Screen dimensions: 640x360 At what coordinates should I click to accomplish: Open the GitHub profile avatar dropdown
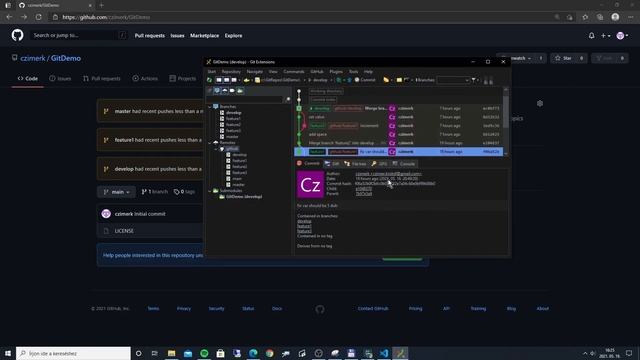click(x=622, y=36)
